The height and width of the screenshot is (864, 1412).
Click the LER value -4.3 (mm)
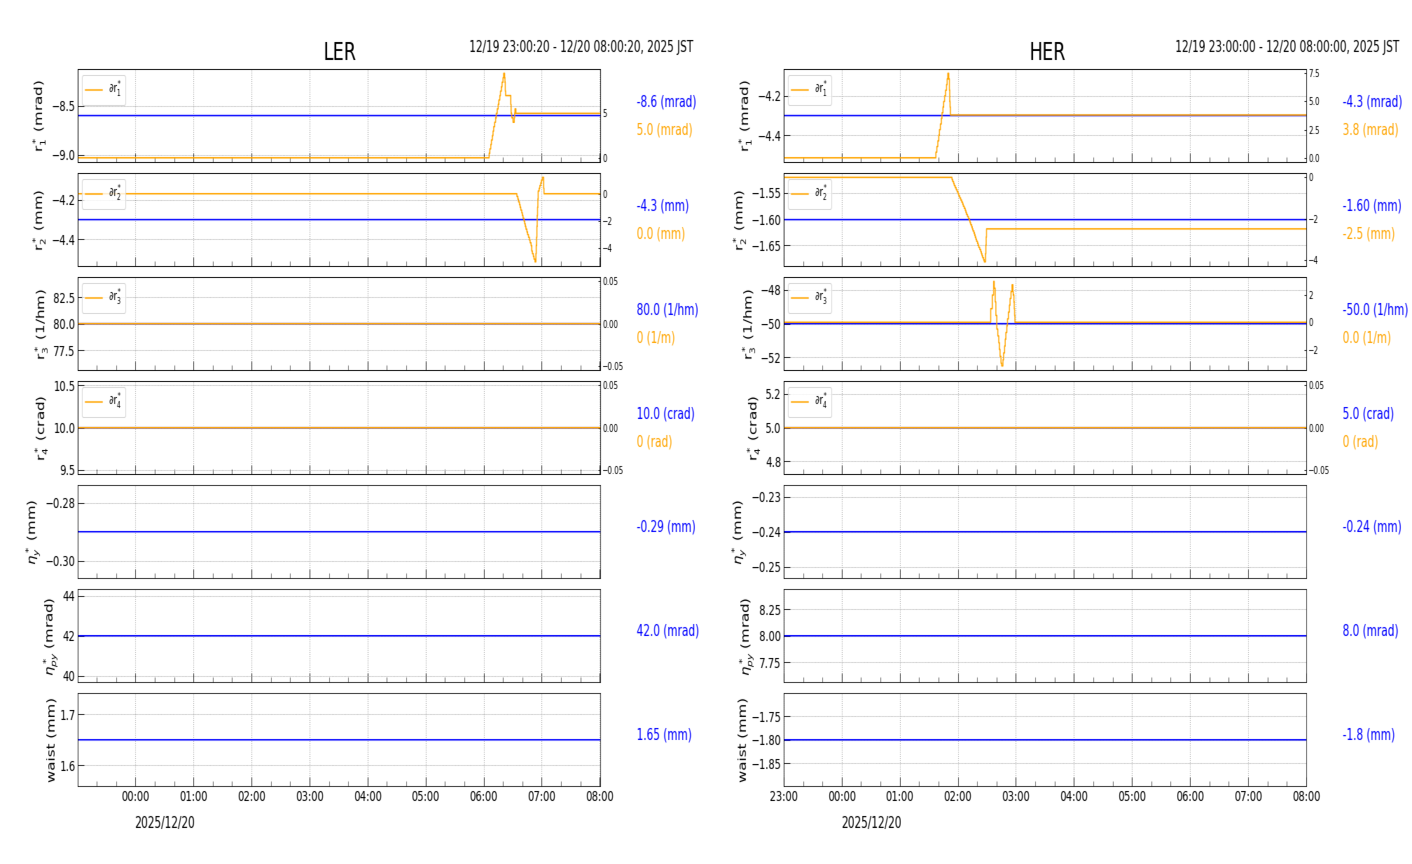(662, 206)
